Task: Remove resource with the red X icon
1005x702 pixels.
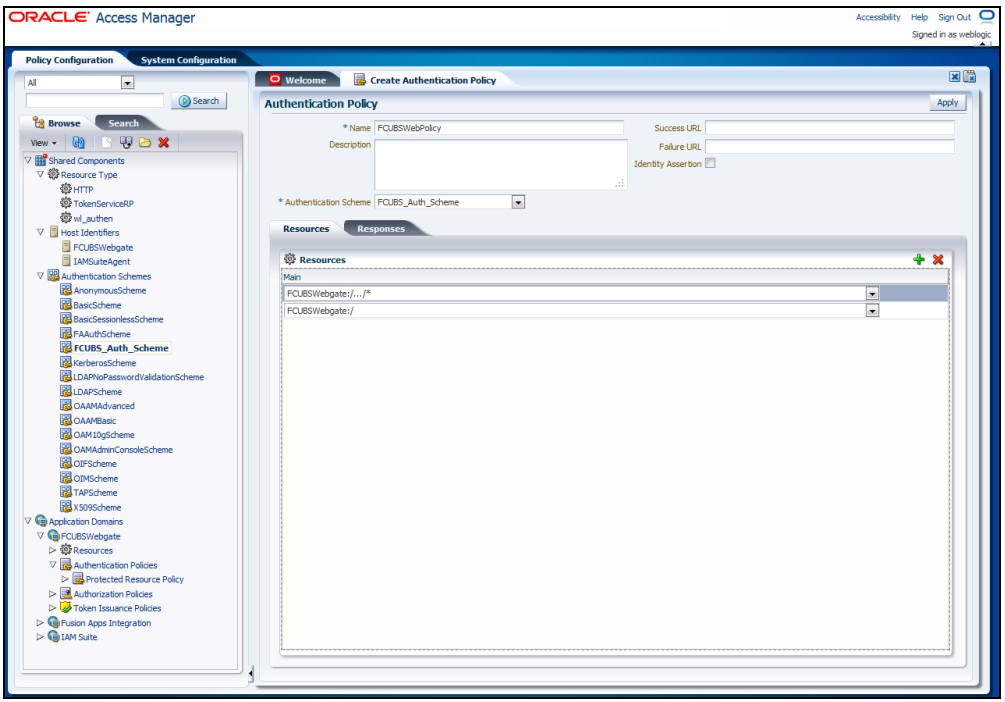Action: pyautogui.click(x=938, y=260)
